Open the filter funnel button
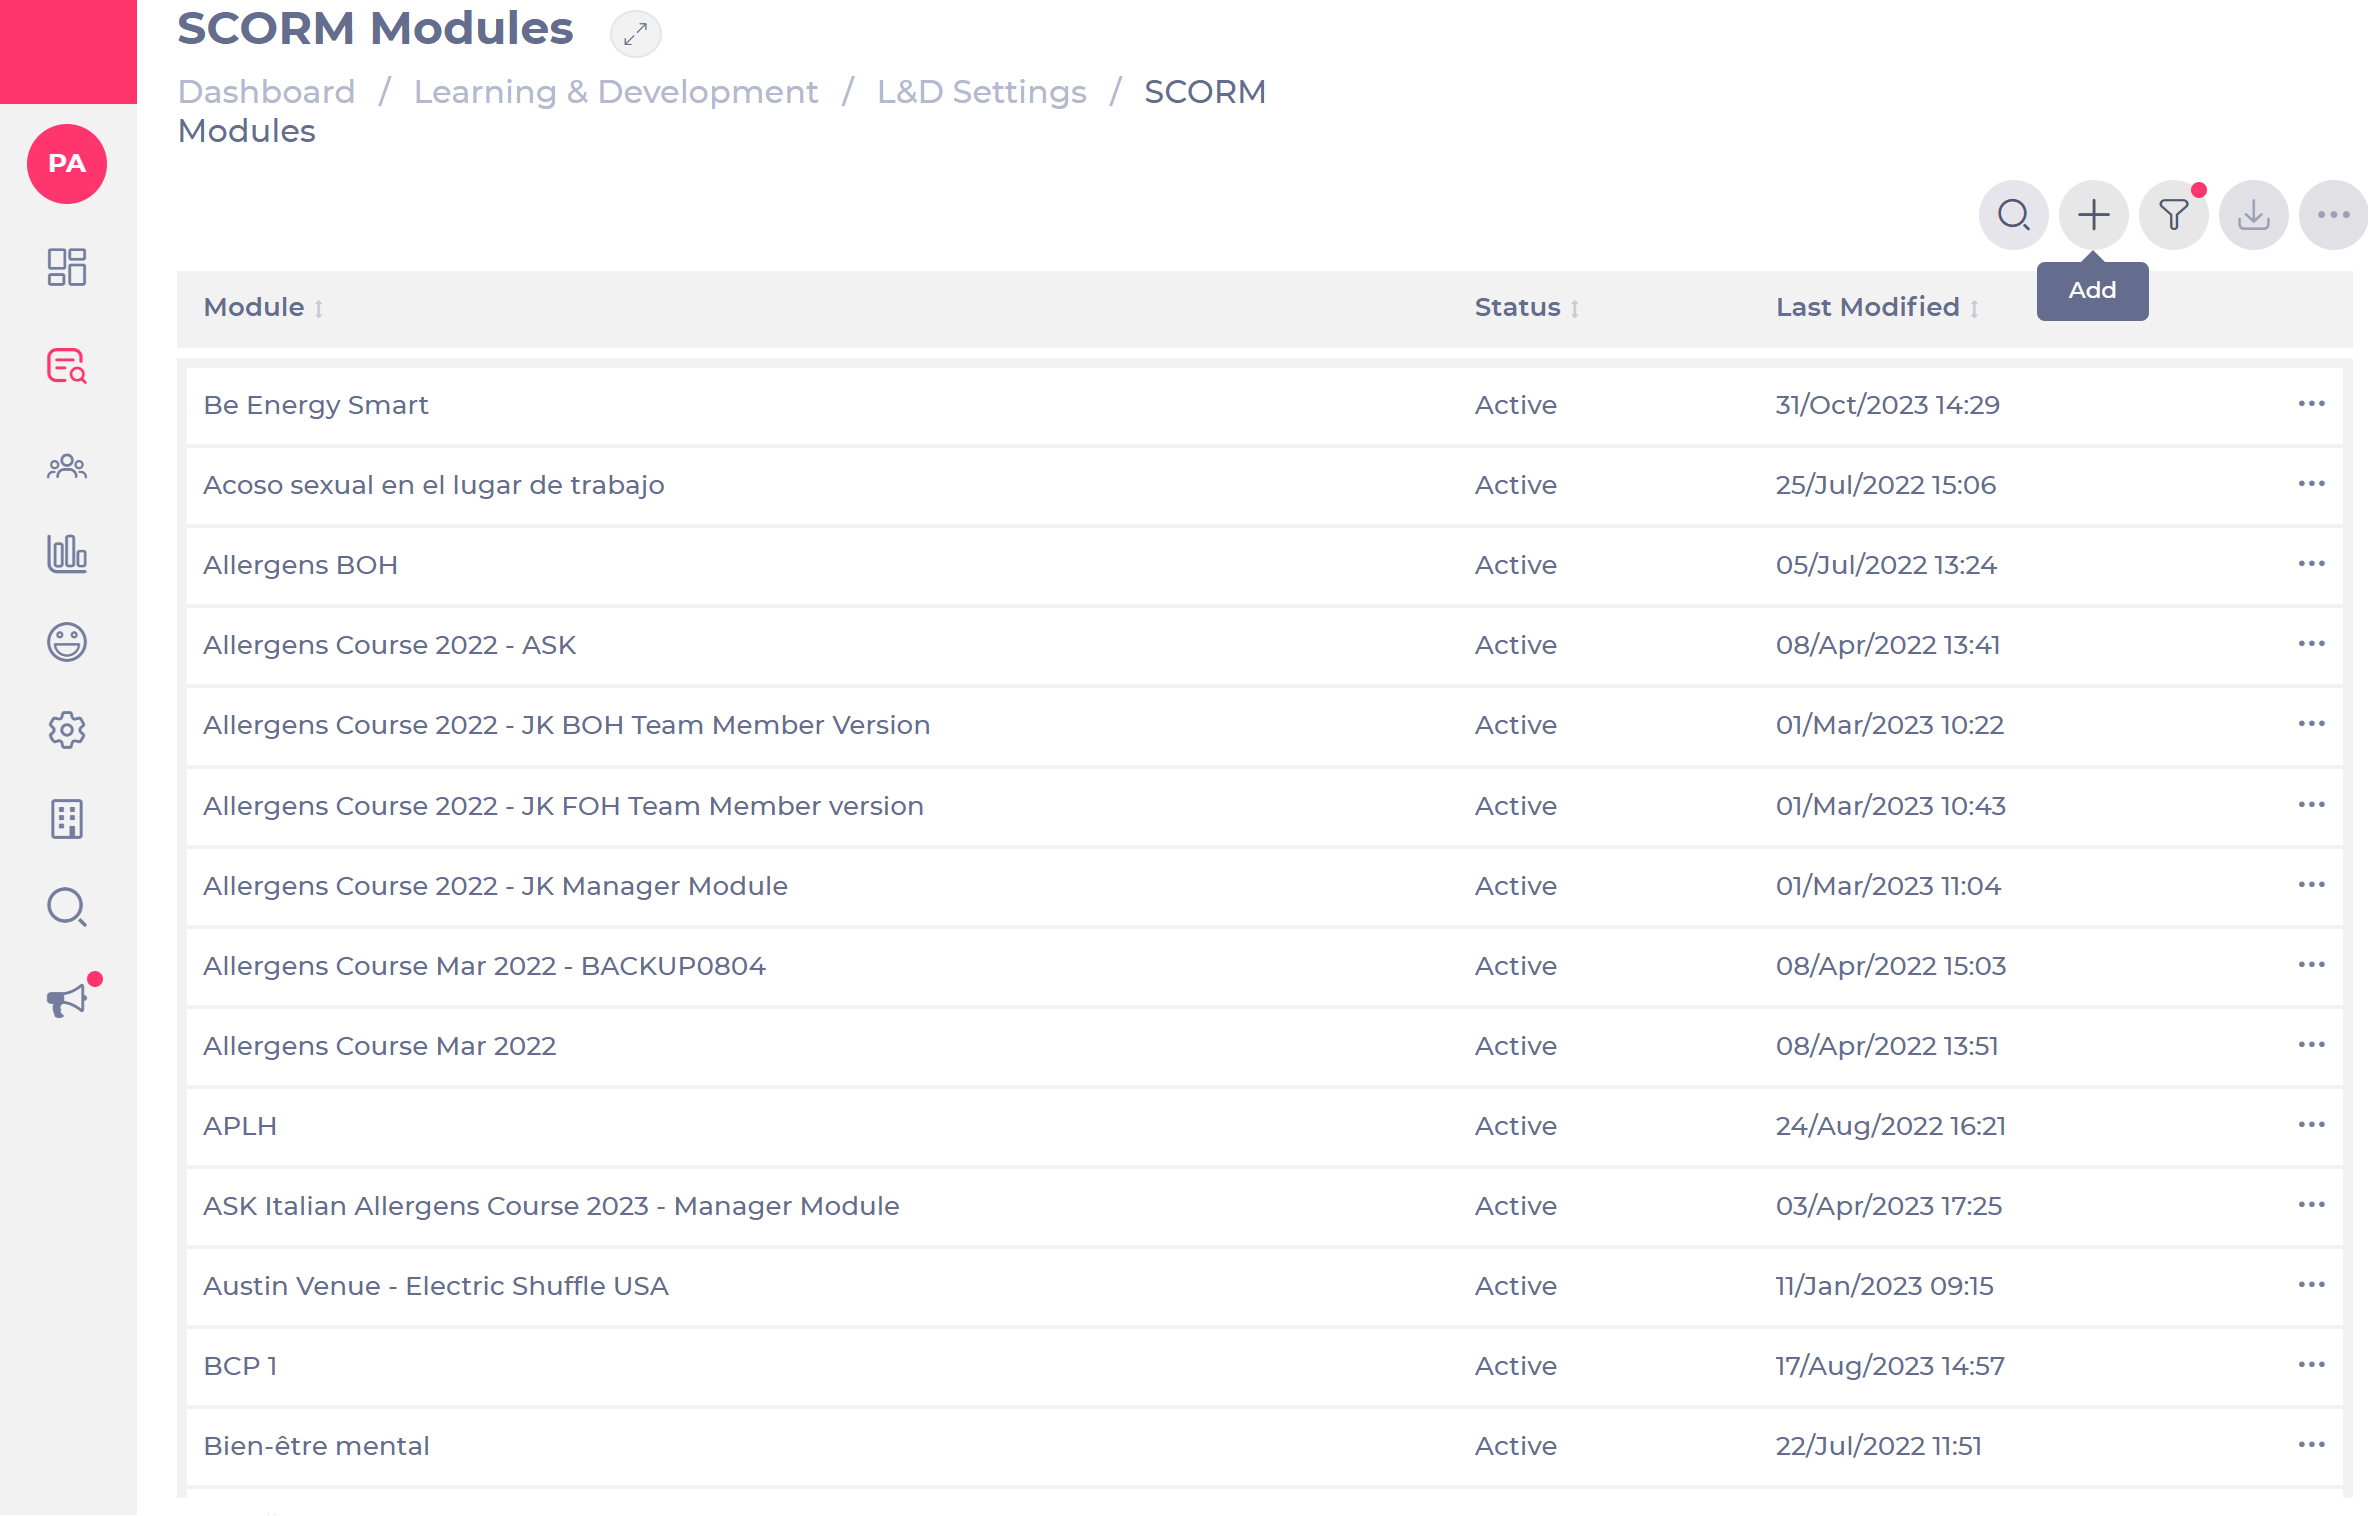2368x1516 pixels. click(2173, 215)
